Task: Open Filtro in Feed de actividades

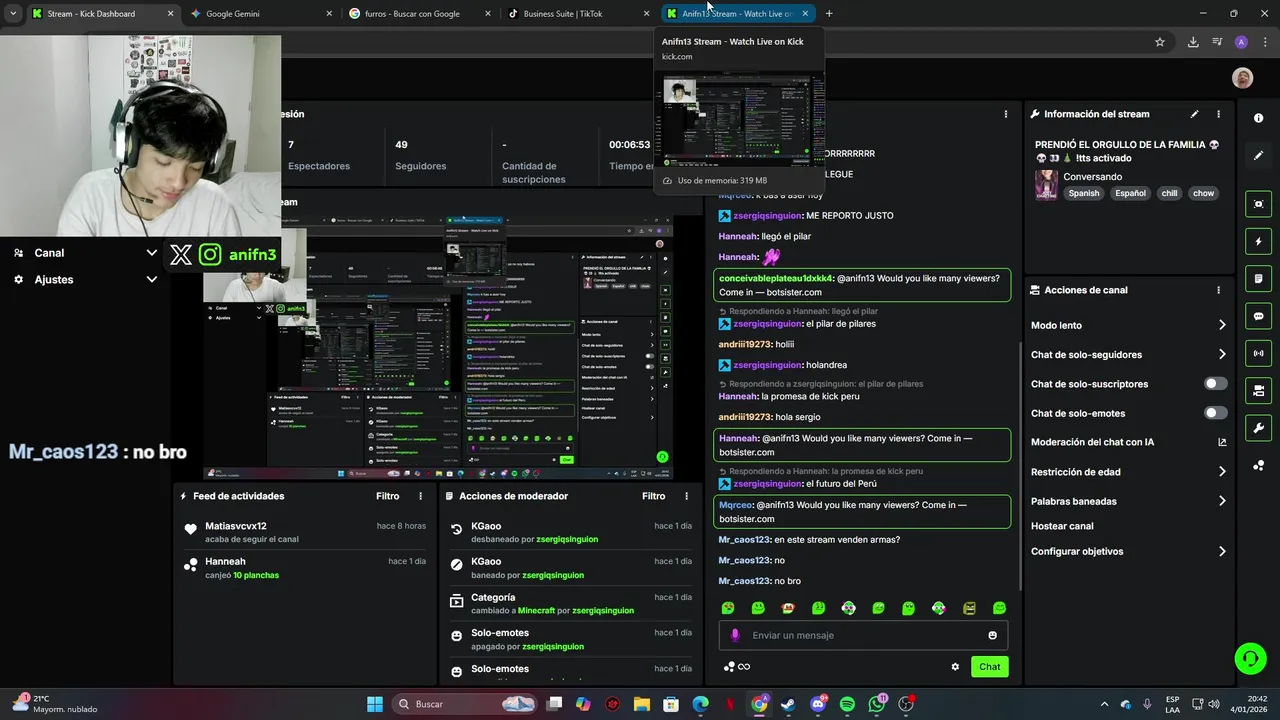Action: pyautogui.click(x=387, y=496)
